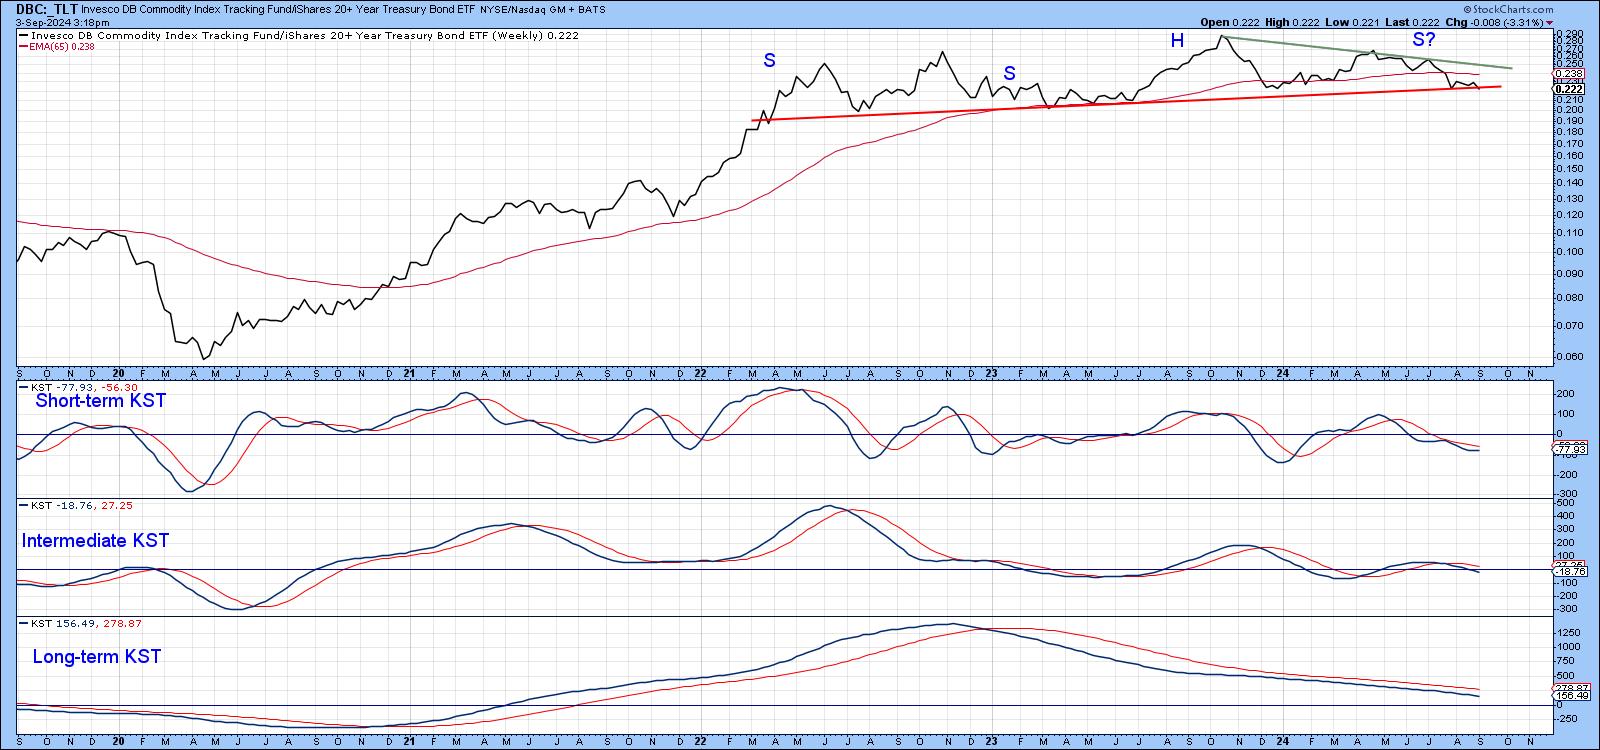Click the 0.238 EMA price tag on axis

pyautogui.click(x=1568, y=73)
